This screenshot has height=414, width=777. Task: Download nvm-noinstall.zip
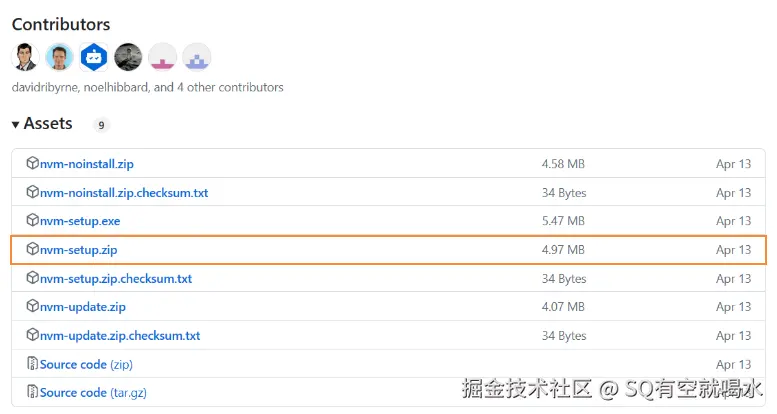(89, 163)
